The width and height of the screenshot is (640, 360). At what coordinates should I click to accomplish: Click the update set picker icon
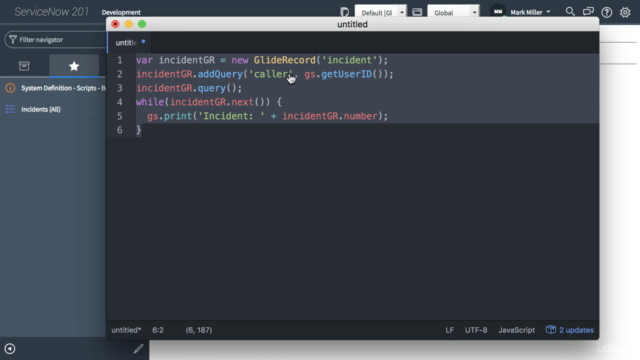click(344, 12)
